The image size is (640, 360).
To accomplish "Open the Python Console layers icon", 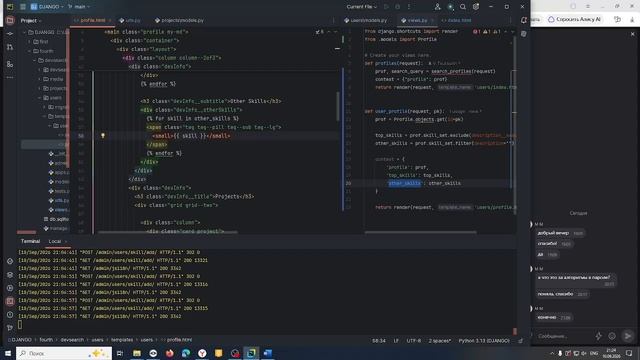I will [x=10, y=275].
